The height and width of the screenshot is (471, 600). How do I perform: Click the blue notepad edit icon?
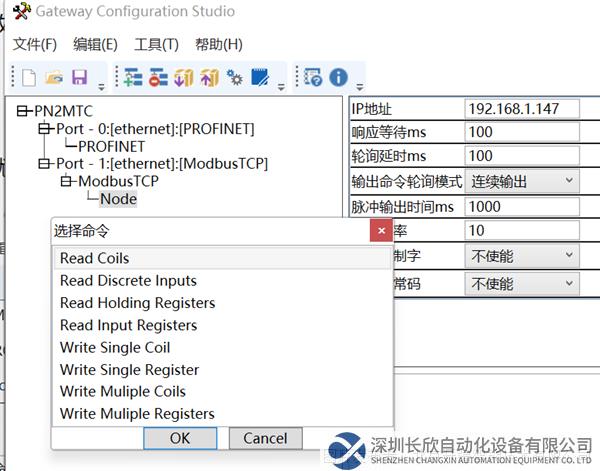pyautogui.click(x=260, y=77)
